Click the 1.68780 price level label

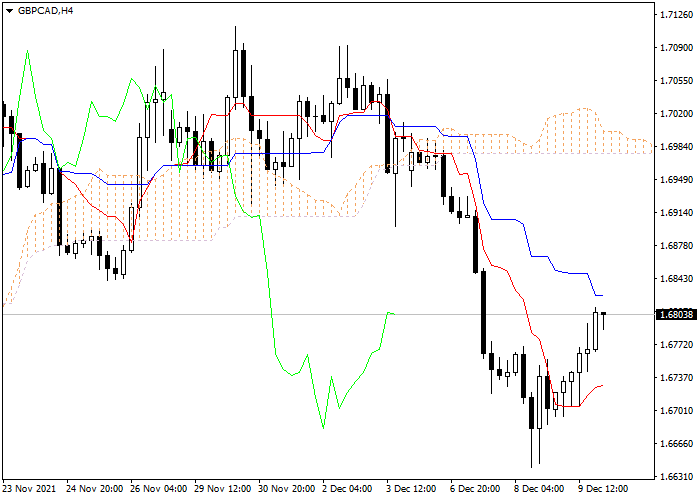pyautogui.click(x=677, y=246)
